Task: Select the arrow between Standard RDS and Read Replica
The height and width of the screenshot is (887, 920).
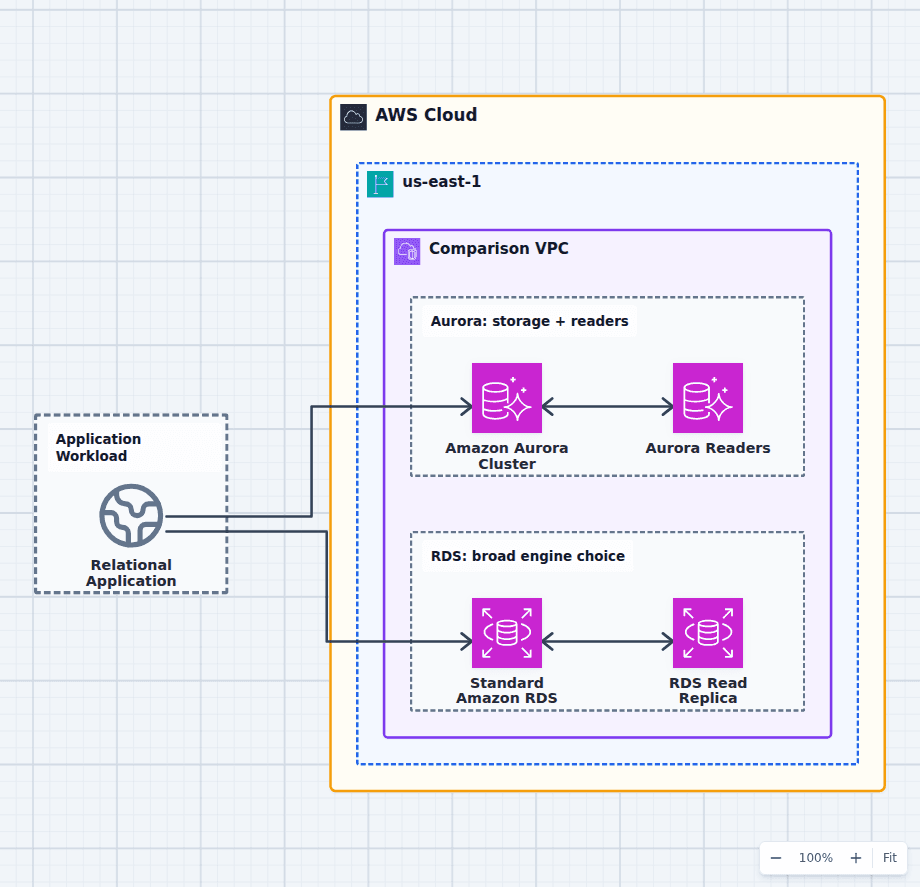Action: click(607, 642)
